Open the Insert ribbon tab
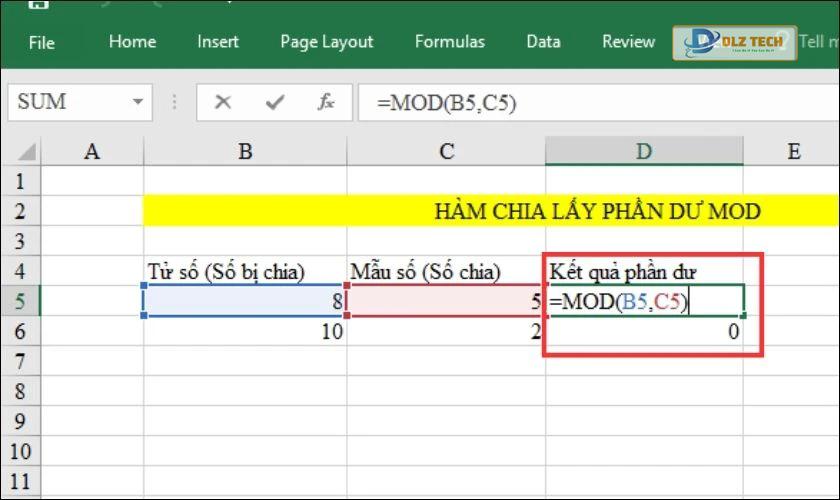This screenshot has height=500, width=840. tap(218, 42)
